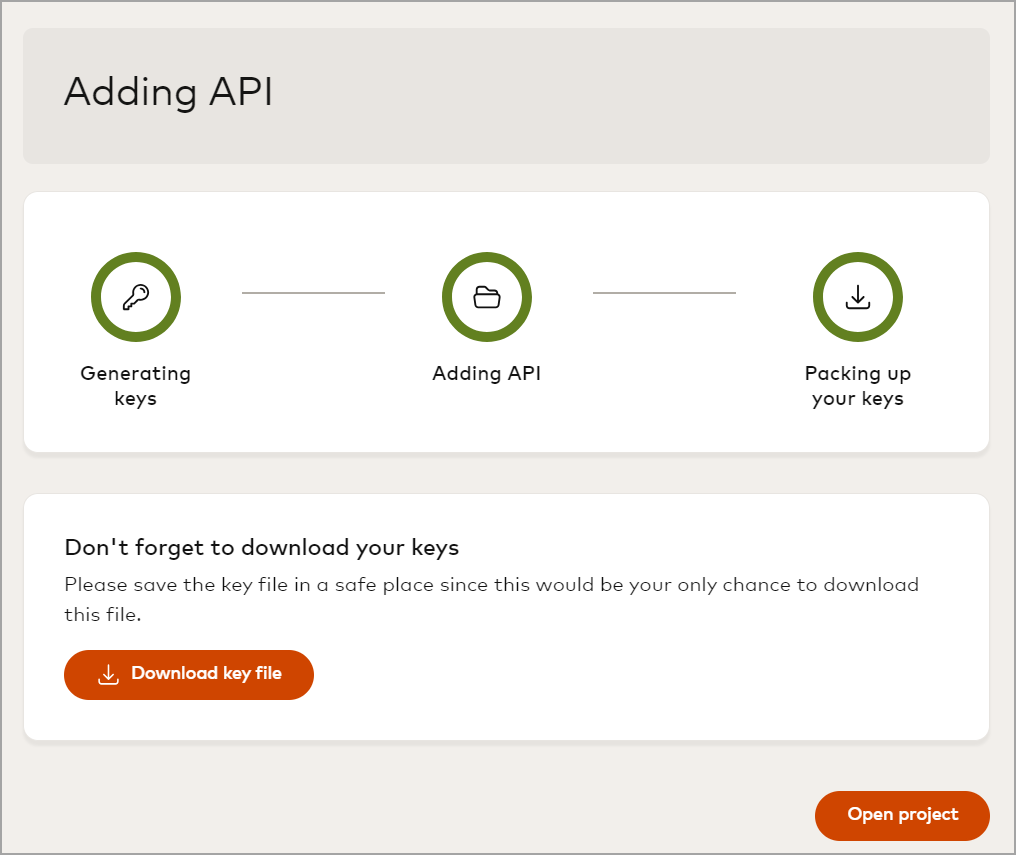Click the Please save the key file paragraph
The width and height of the screenshot is (1016, 855).
tap(490, 598)
